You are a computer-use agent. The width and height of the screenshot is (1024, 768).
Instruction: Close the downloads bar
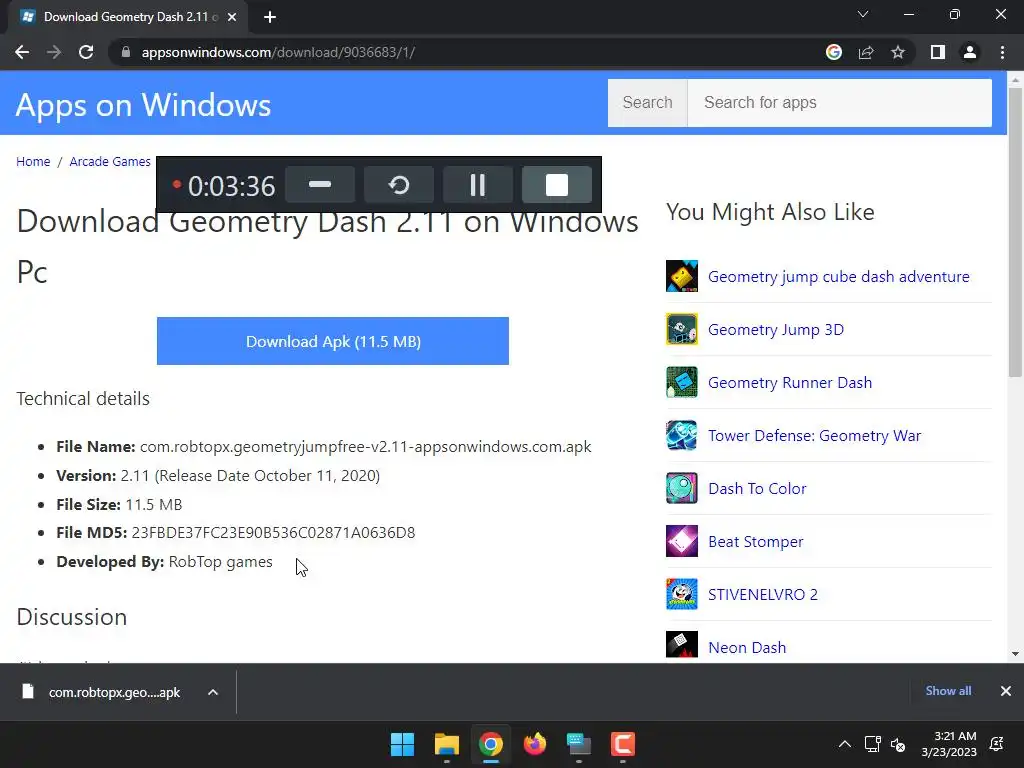pos(1006,691)
